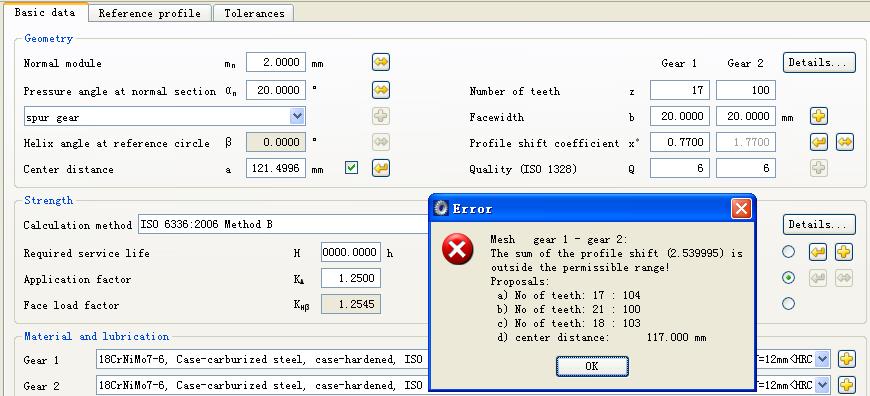Click Gear 1 number of teeth field 17
The image size is (870, 396).
pos(680,90)
